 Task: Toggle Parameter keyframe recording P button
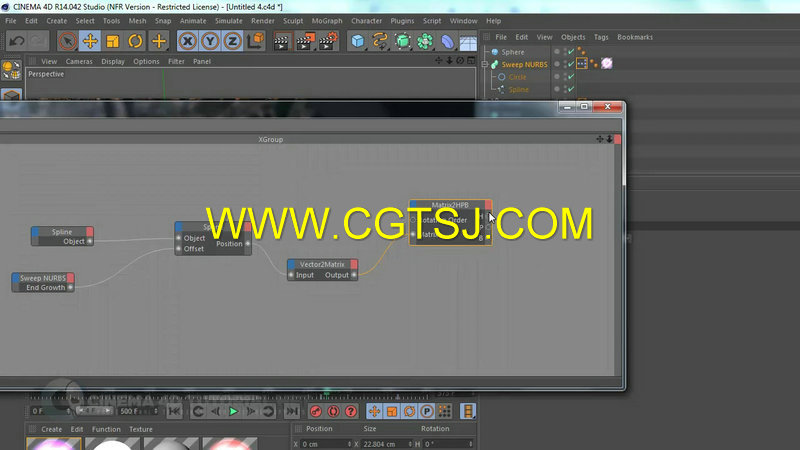tap(427, 411)
